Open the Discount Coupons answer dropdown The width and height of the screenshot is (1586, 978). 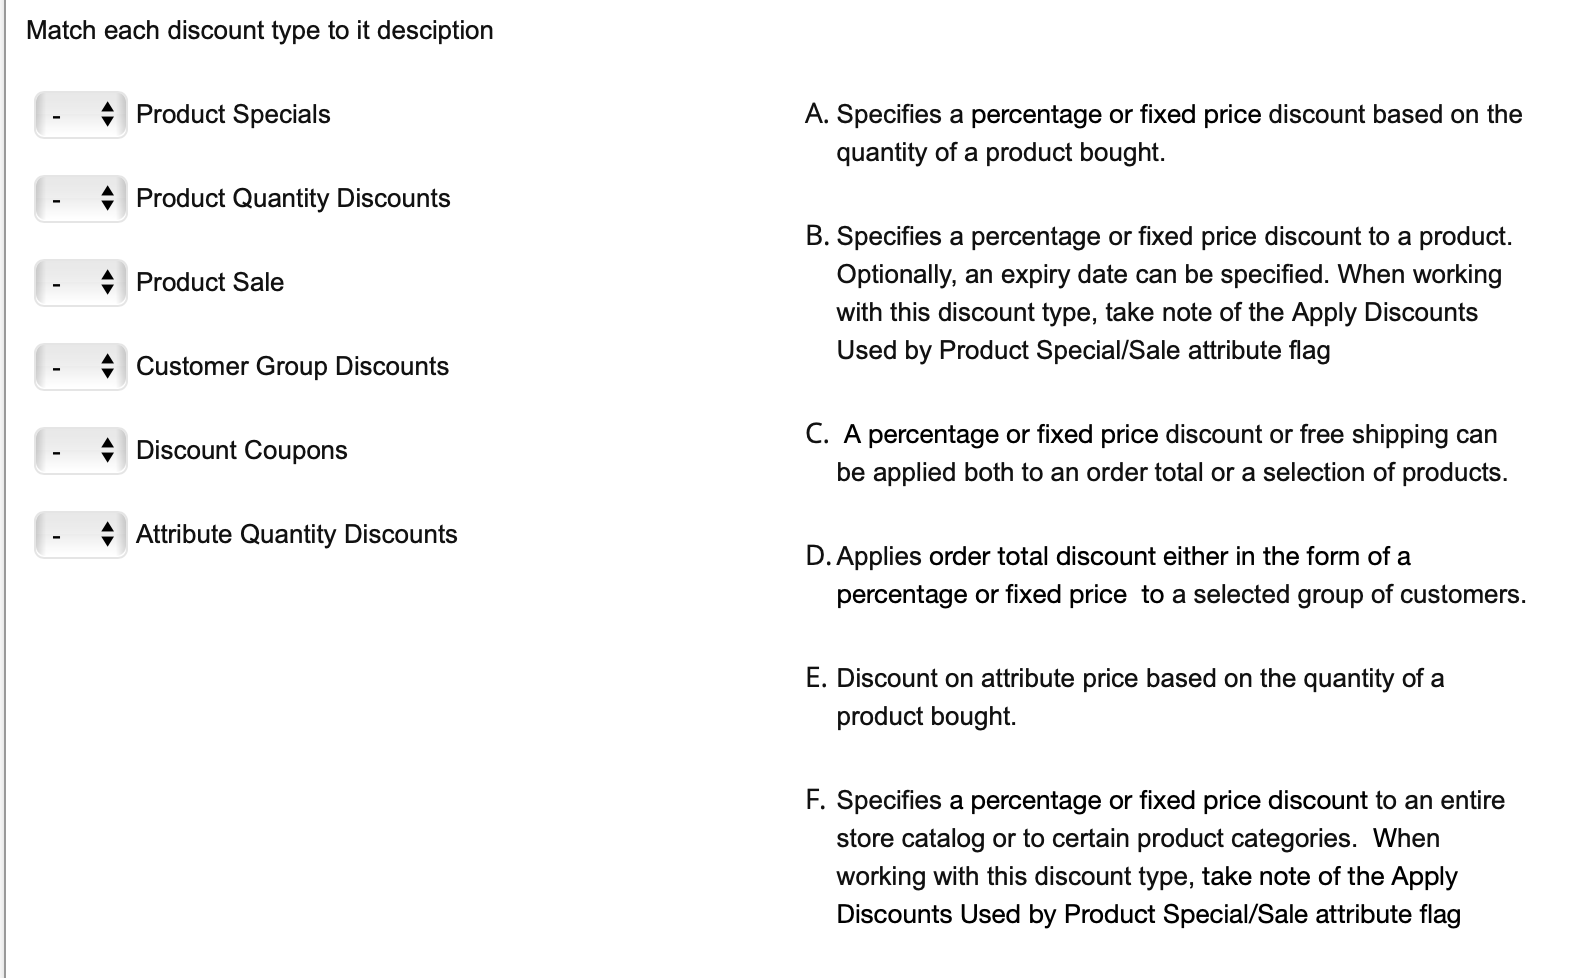pyautogui.click(x=80, y=450)
